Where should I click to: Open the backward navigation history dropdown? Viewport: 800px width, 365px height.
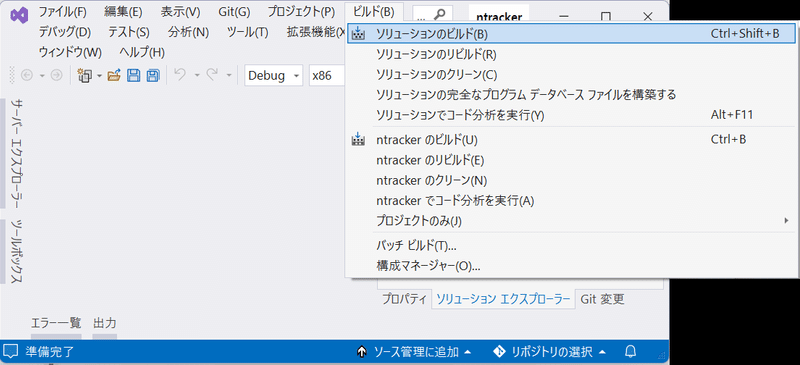(x=42, y=76)
